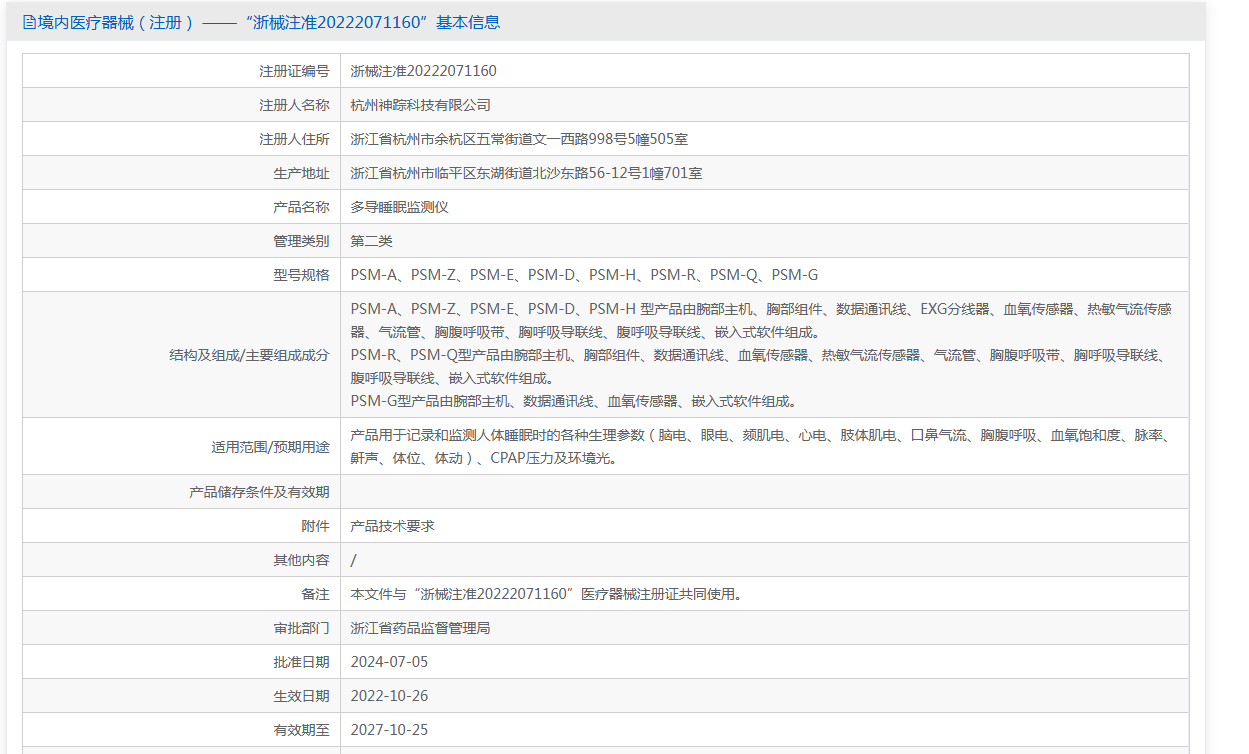Select the 批准日期 label
Screen dimensions: 1249x754
301,662
